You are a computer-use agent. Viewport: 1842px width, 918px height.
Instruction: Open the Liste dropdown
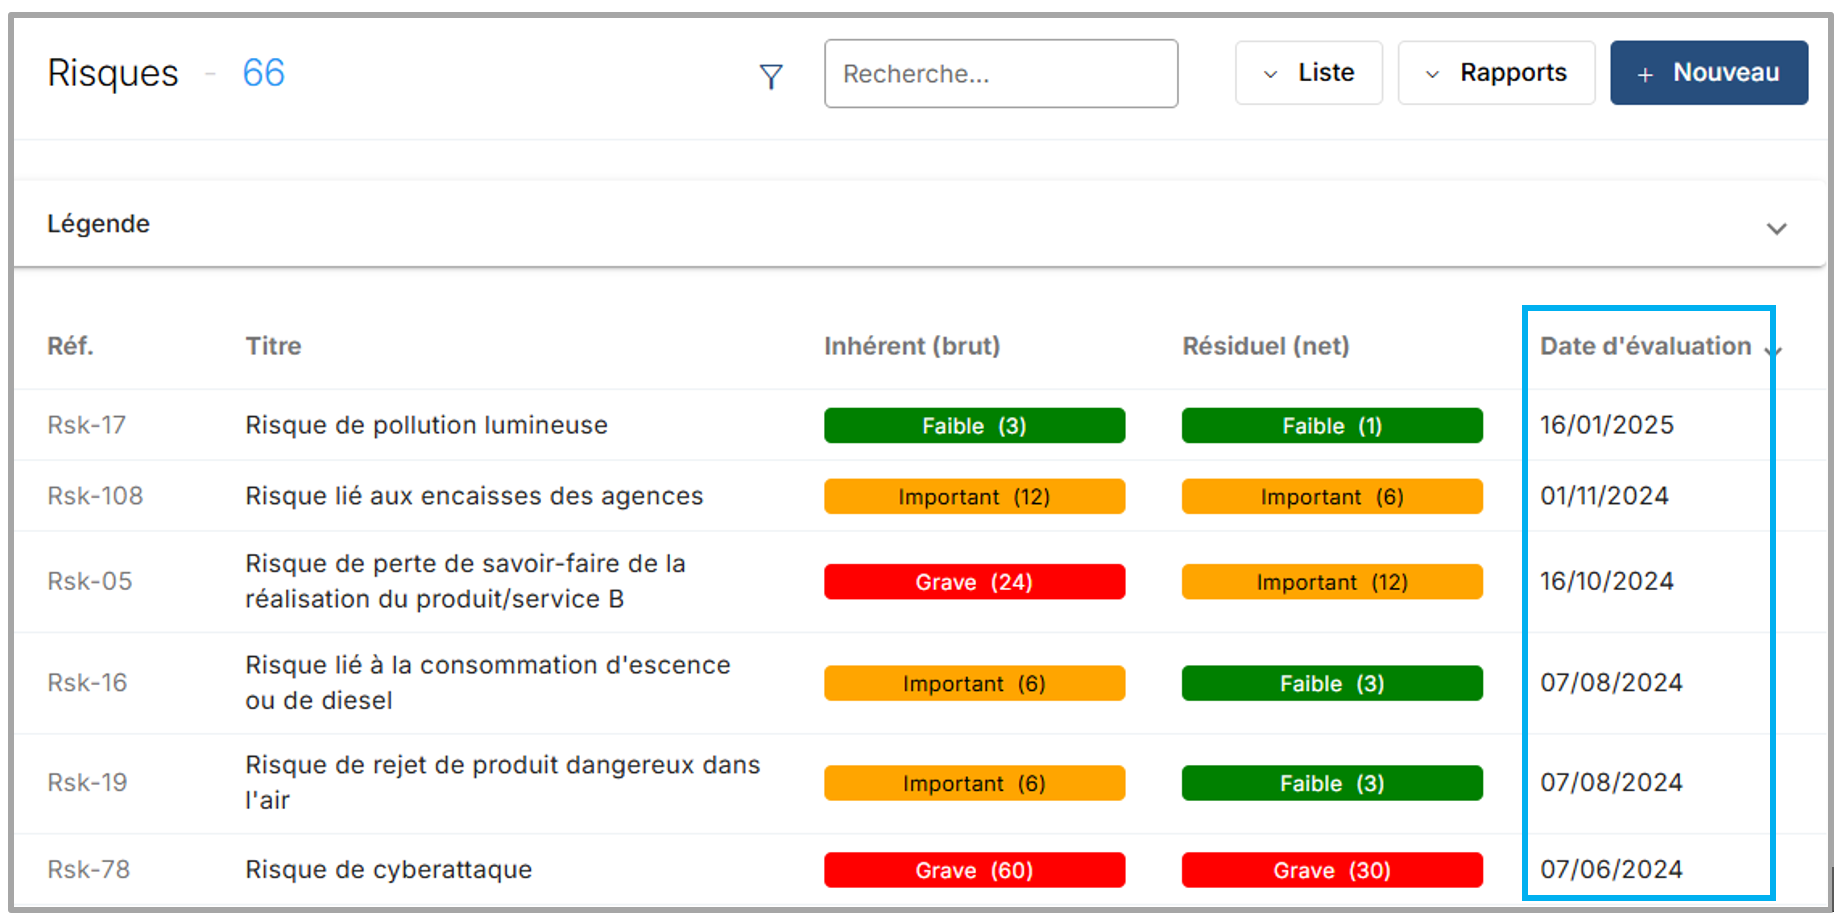[1308, 73]
